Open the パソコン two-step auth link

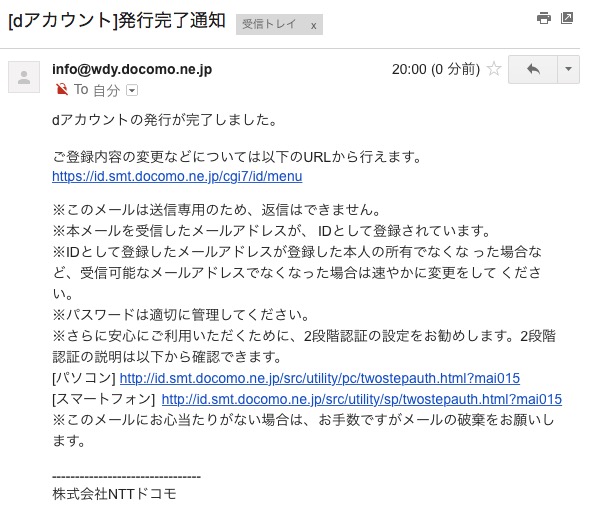pos(320,378)
